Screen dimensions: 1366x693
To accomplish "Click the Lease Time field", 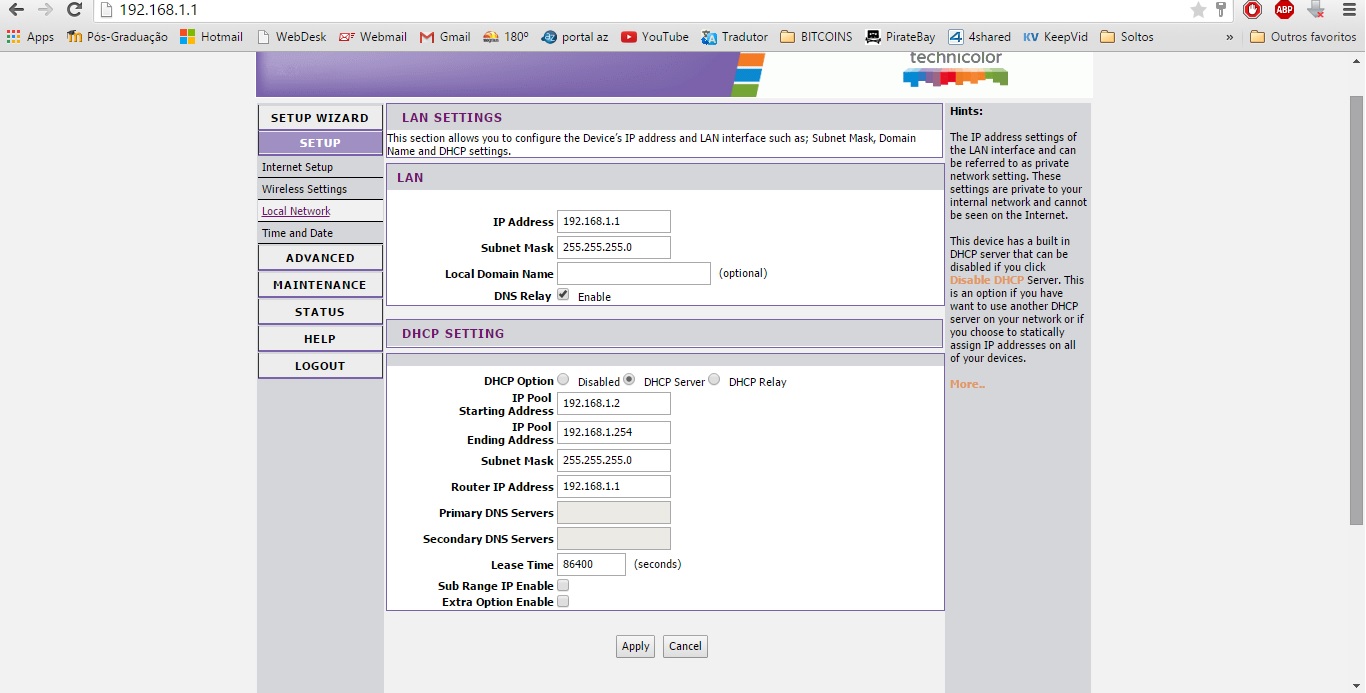I will (591, 564).
